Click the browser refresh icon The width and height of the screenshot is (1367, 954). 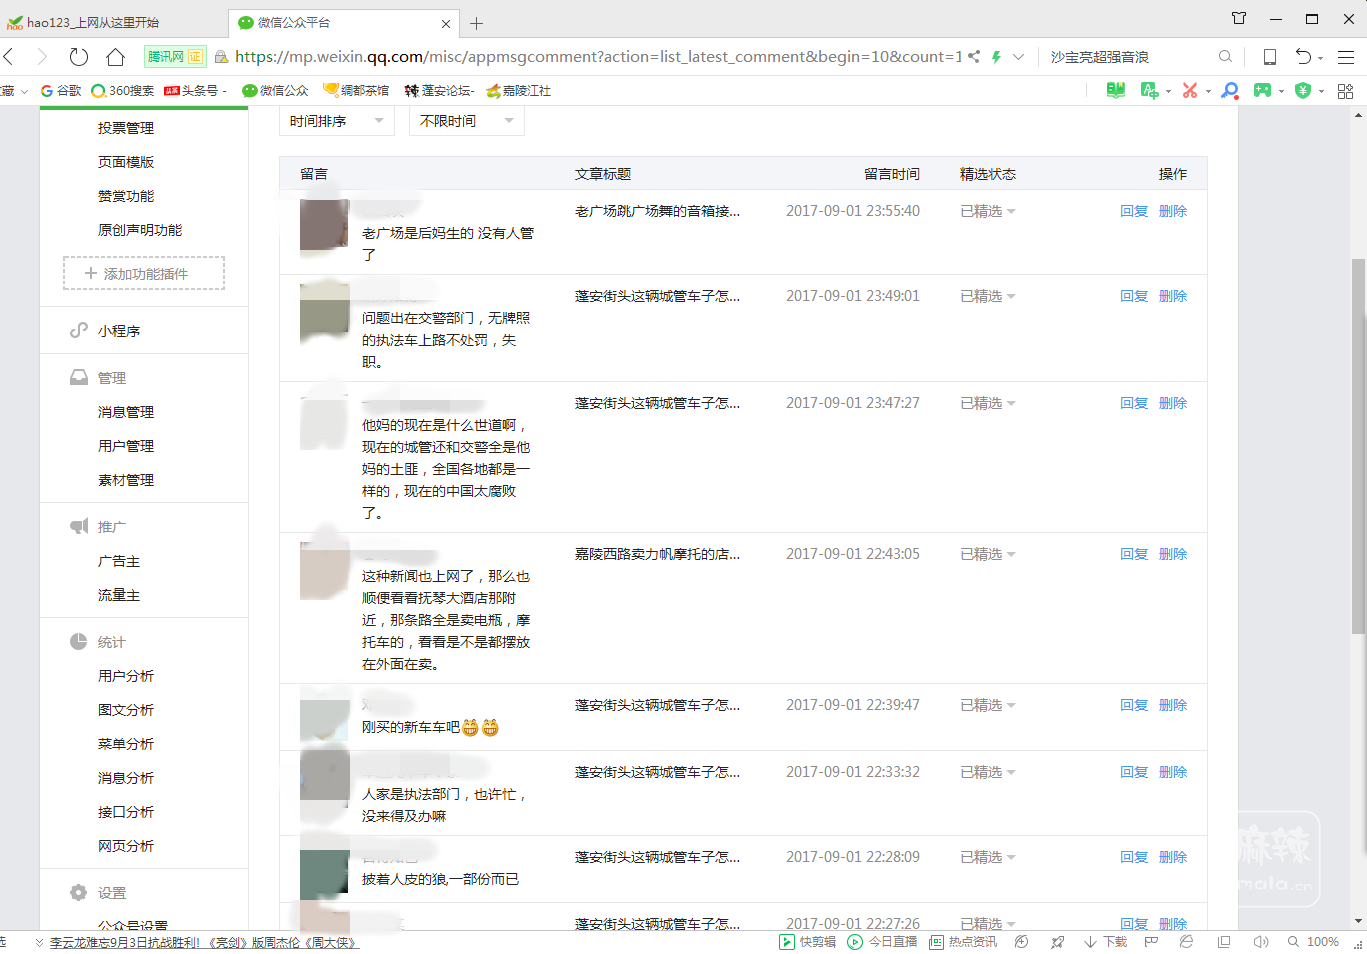(x=79, y=57)
